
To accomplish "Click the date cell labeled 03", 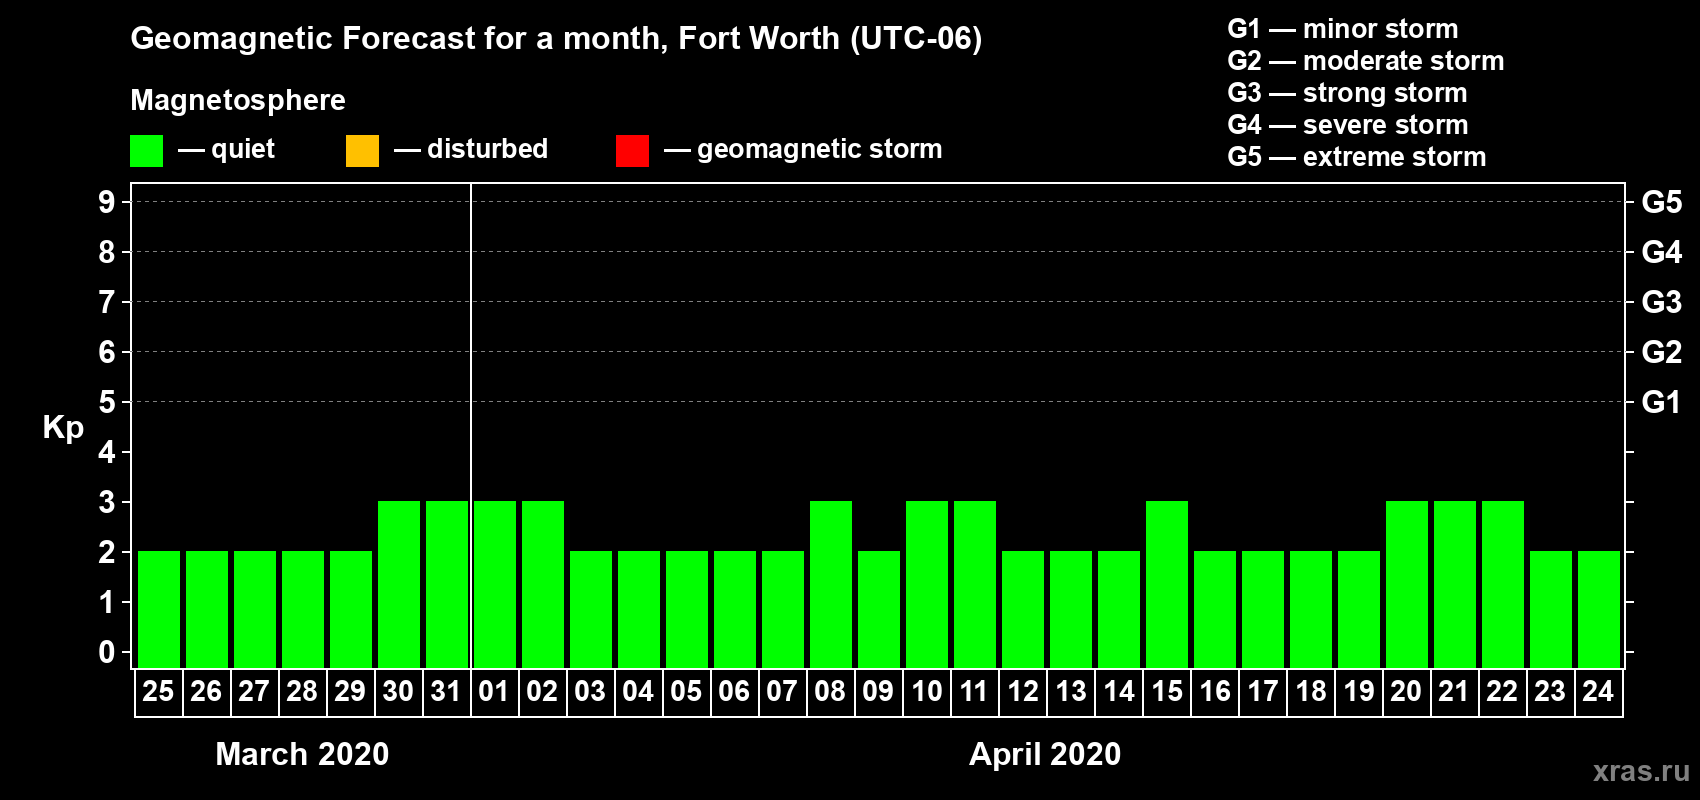I will click(590, 692).
